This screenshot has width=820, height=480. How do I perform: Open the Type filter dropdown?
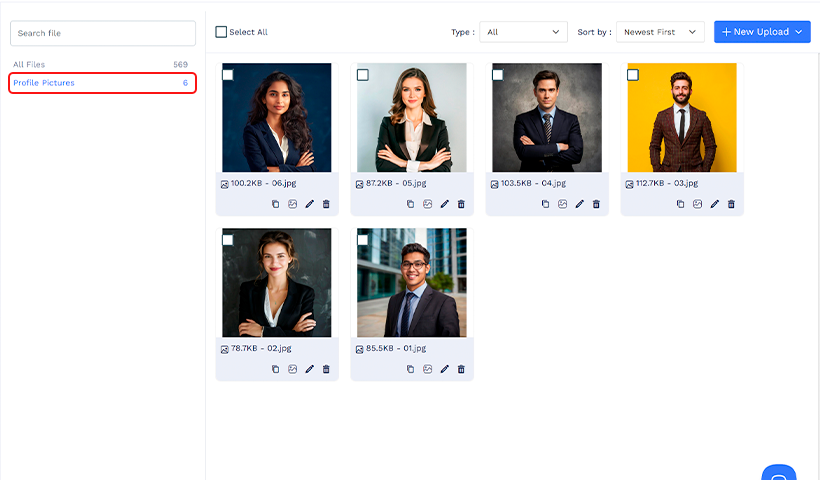[x=523, y=32]
